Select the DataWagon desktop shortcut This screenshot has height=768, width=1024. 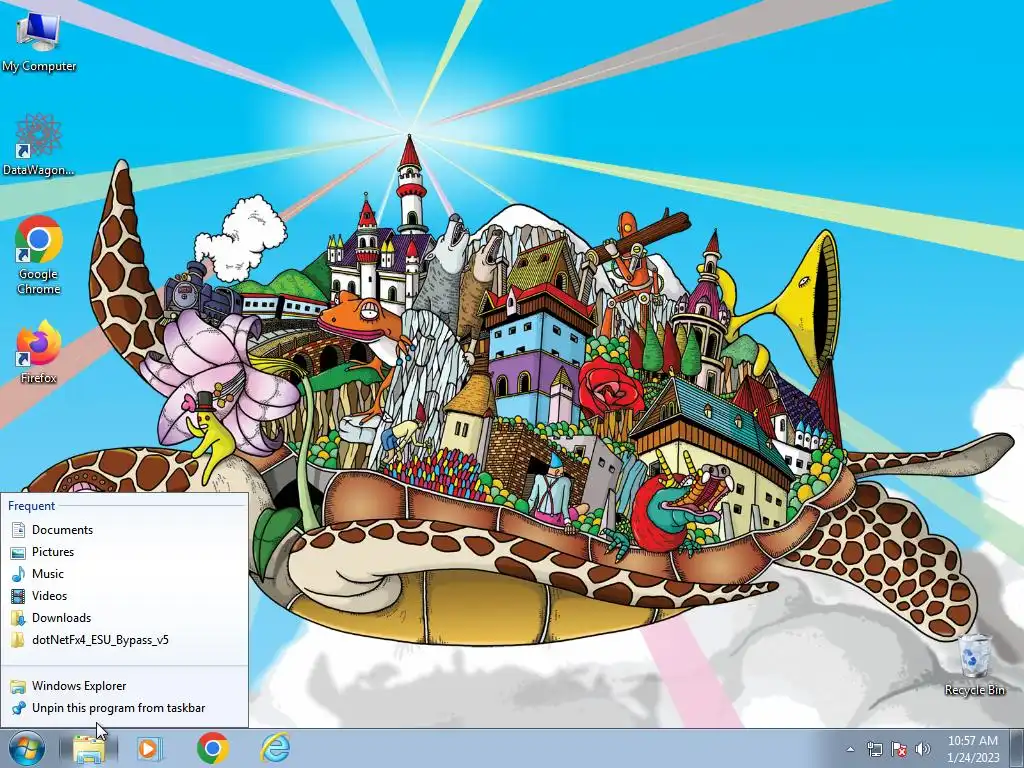(39, 145)
